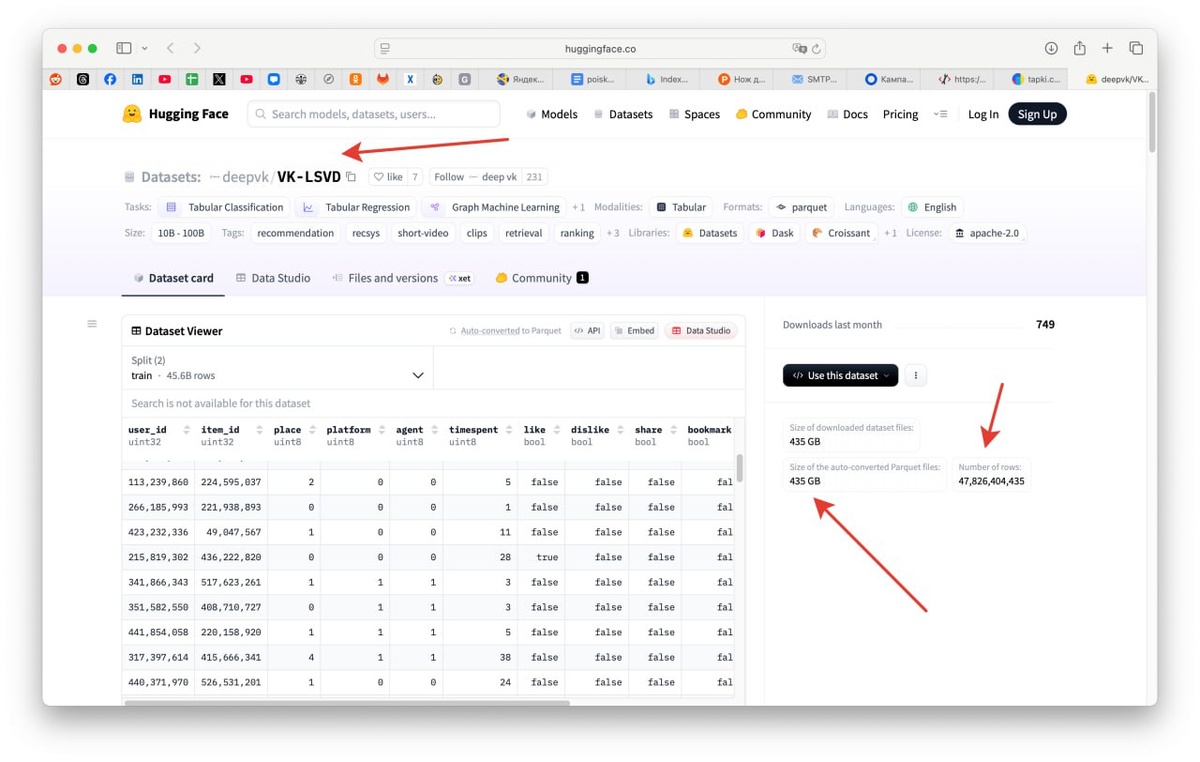Open a new Safari tab with plus
Screen dimensions: 1200x762
click(x=1107, y=48)
